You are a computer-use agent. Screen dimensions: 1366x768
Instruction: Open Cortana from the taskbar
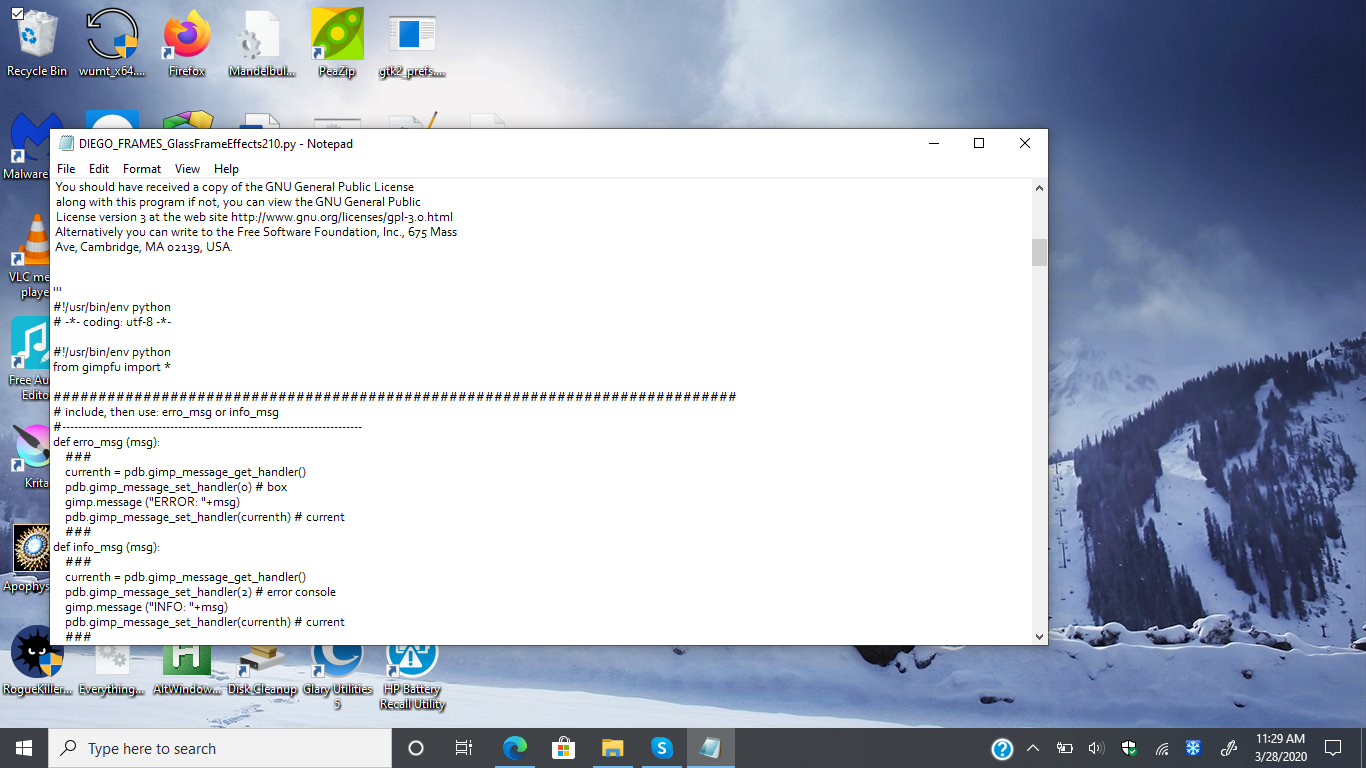[416, 748]
